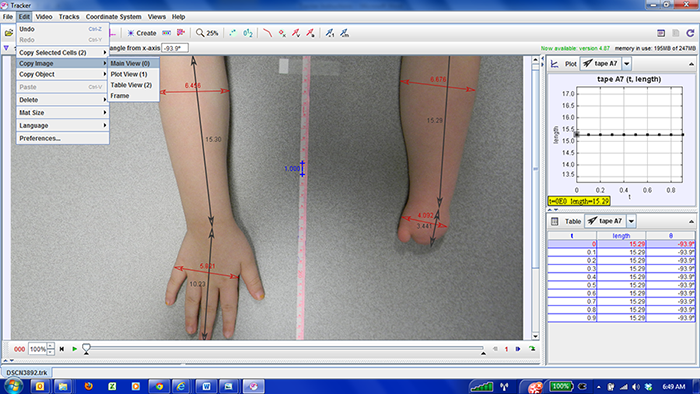Screen dimensions: 700x394
Task: Open the Tracks menu
Action: pos(69,17)
